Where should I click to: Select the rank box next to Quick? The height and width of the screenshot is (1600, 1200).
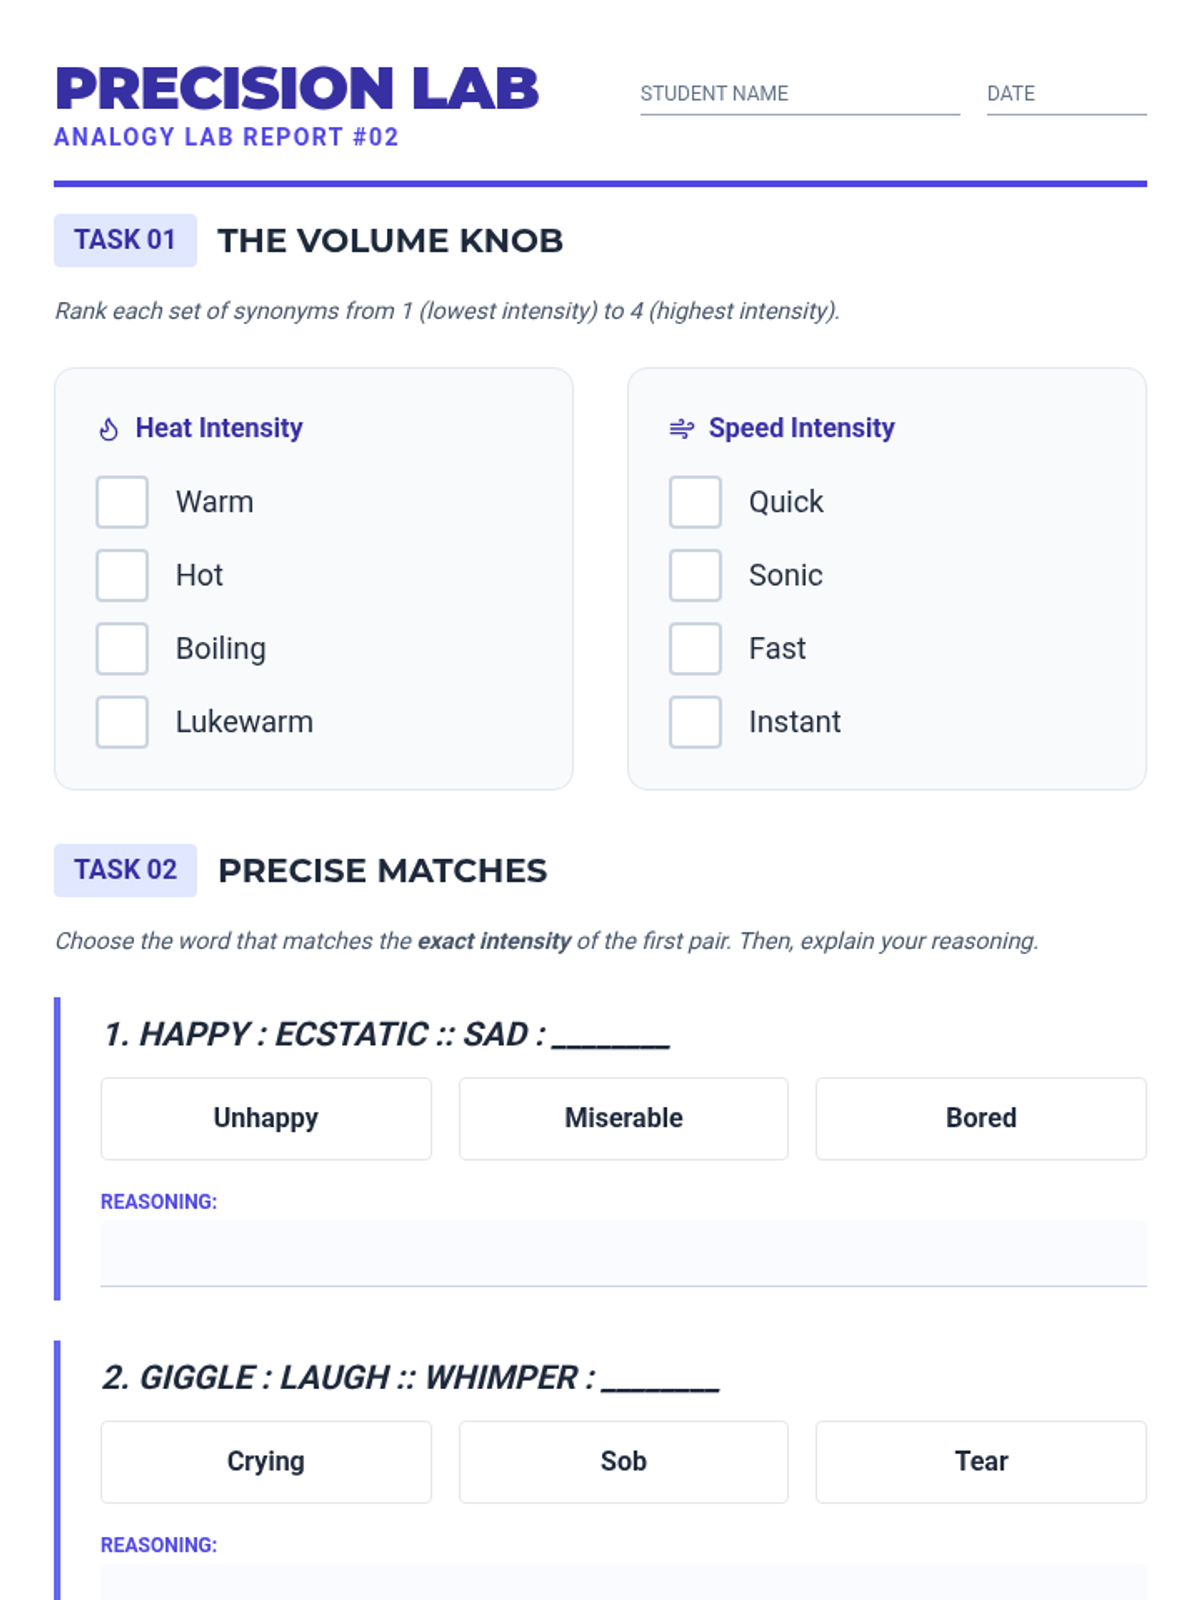(x=695, y=502)
